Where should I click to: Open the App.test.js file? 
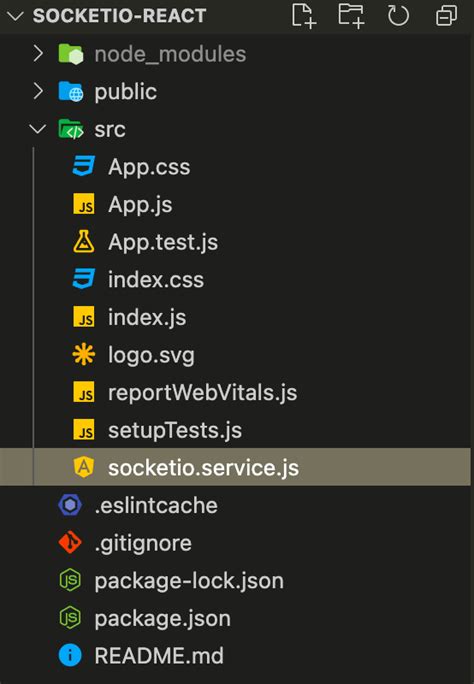(x=163, y=243)
